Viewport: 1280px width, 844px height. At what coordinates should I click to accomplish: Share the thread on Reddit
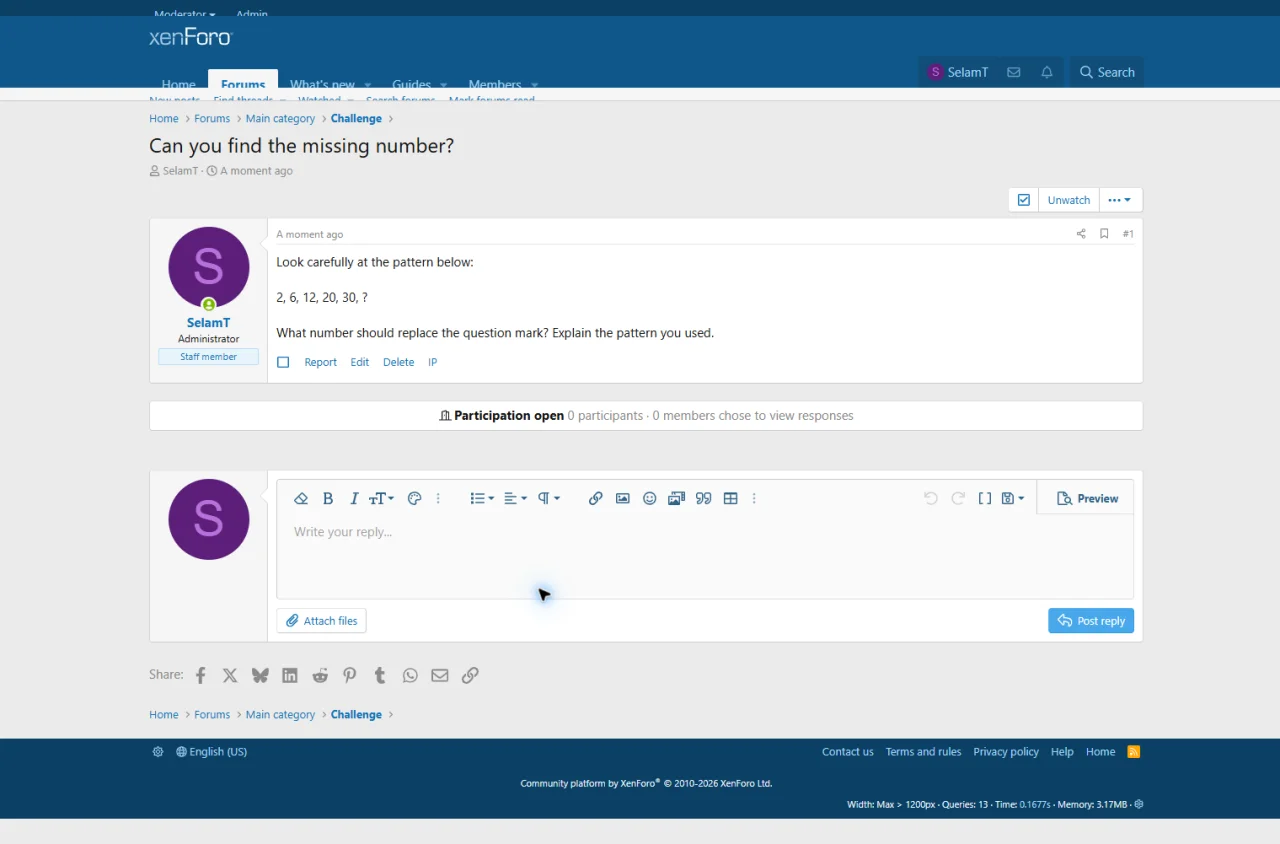click(x=320, y=675)
